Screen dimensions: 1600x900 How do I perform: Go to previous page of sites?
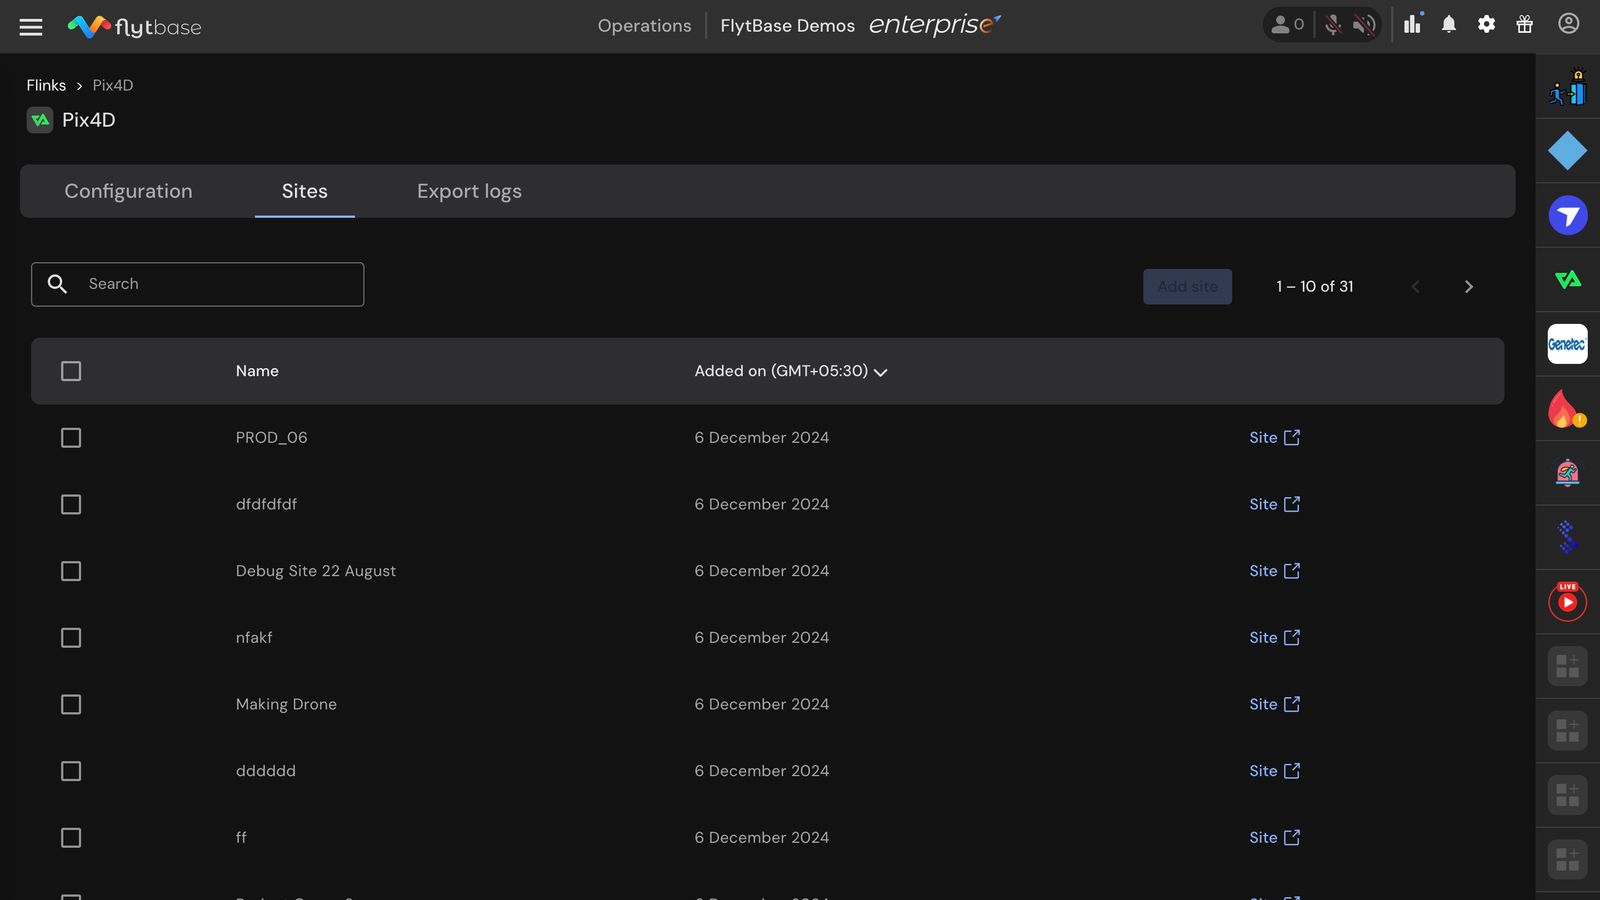1415,287
